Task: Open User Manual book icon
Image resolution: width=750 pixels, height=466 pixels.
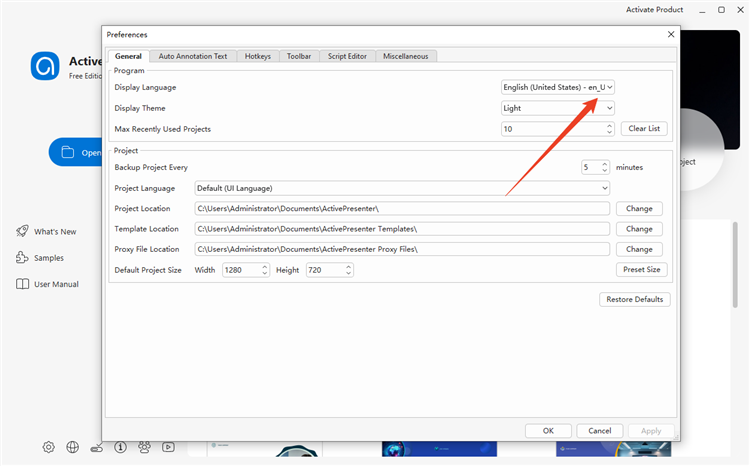Action: point(22,284)
